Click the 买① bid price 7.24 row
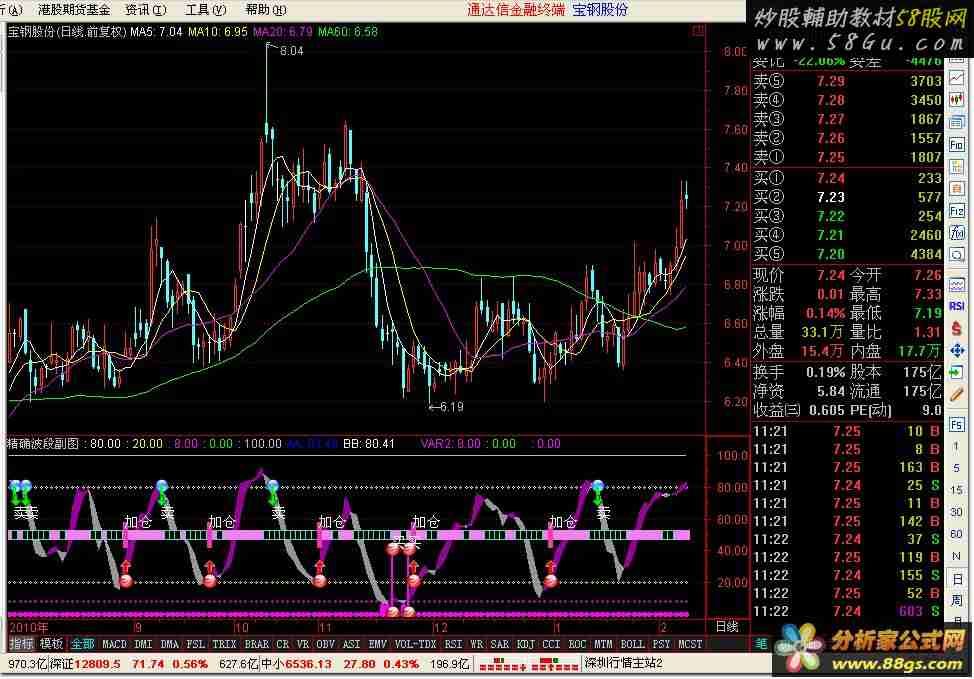This screenshot has height=679, width=974. 847,178
